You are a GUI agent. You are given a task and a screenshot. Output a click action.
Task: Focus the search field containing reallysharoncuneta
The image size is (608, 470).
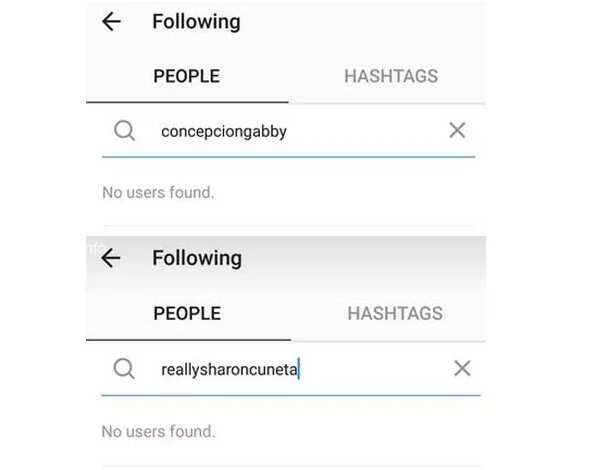[x=291, y=369]
